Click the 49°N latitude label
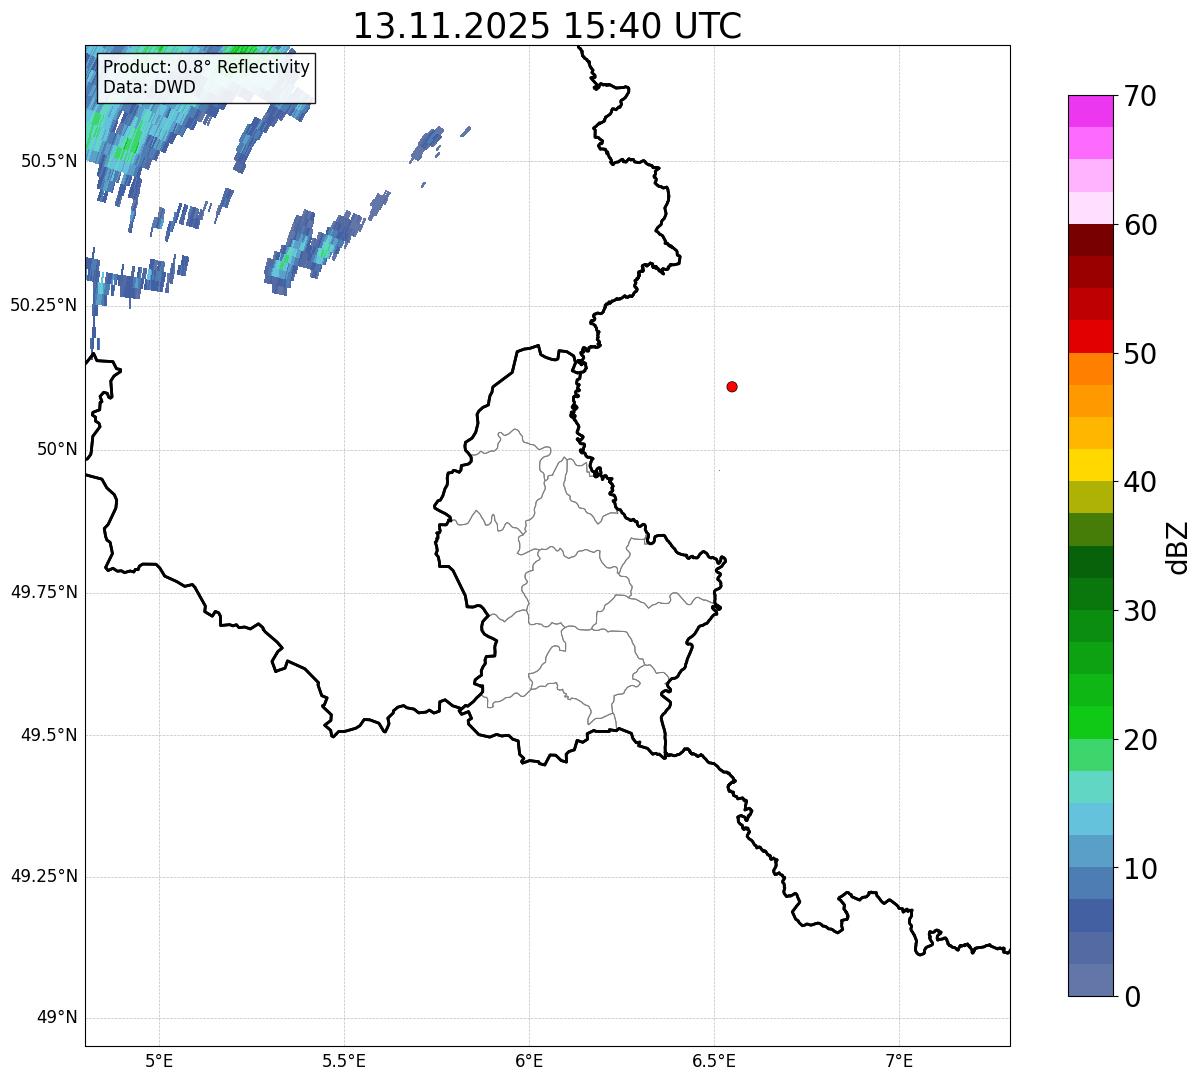Viewport: 1202px width, 1081px height. pos(57,1018)
